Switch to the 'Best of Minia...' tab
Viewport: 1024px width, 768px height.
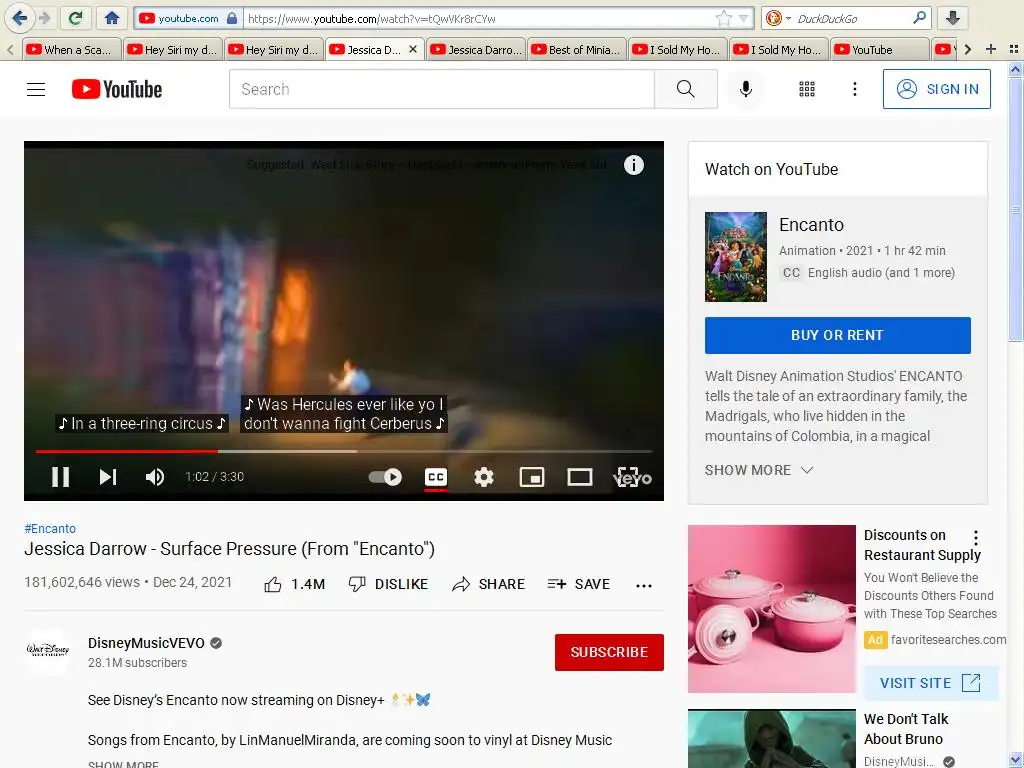pos(578,50)
